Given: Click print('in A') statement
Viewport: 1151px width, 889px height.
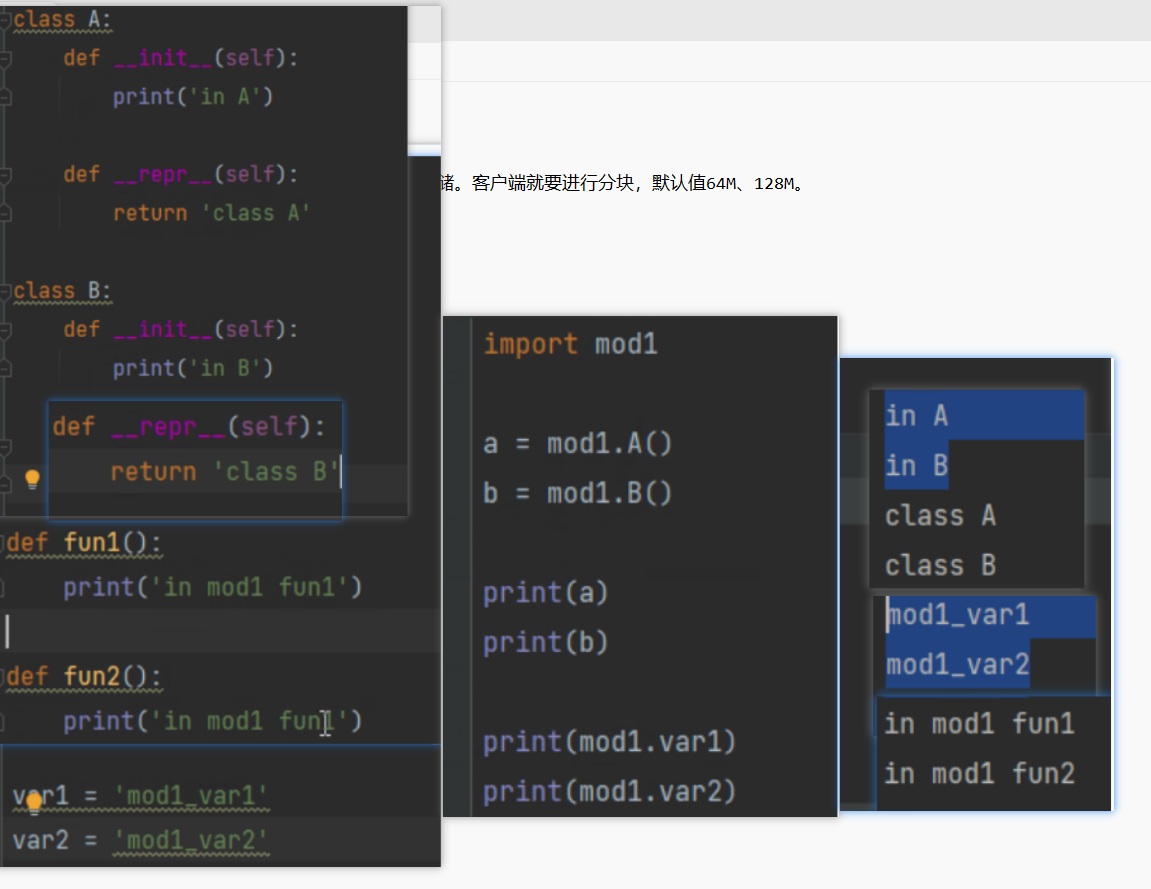Looking at the screenshot, I should coord(192,96).
